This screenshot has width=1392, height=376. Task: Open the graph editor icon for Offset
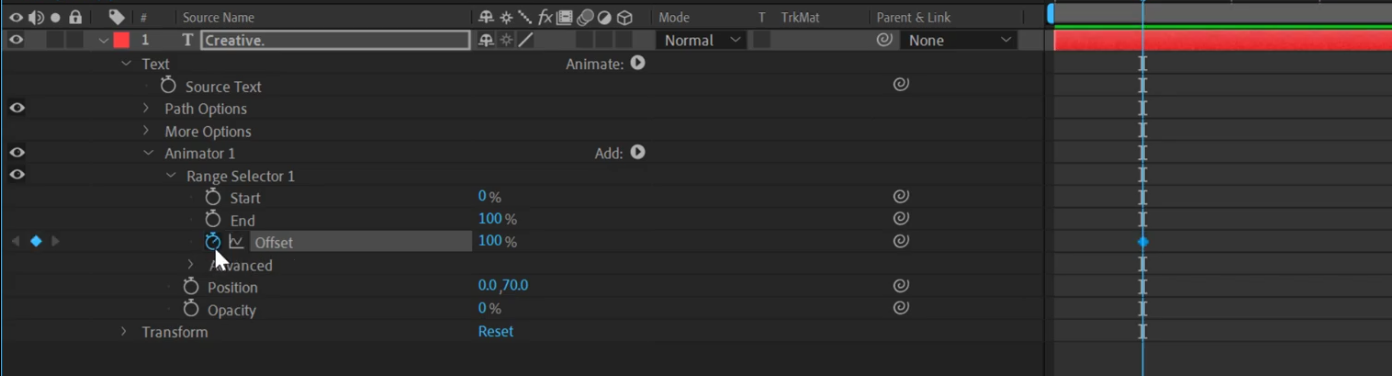coord(236,241)
